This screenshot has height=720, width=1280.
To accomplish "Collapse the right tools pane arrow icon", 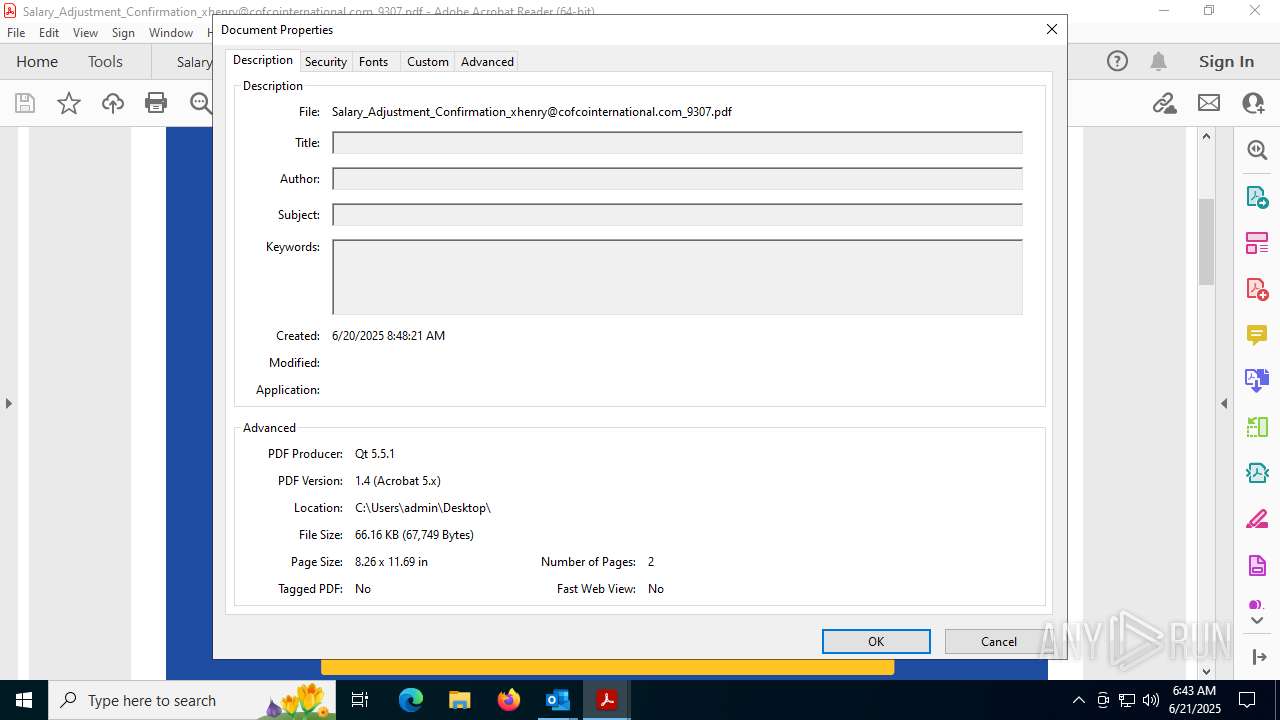I will (x=1258, y=657).
